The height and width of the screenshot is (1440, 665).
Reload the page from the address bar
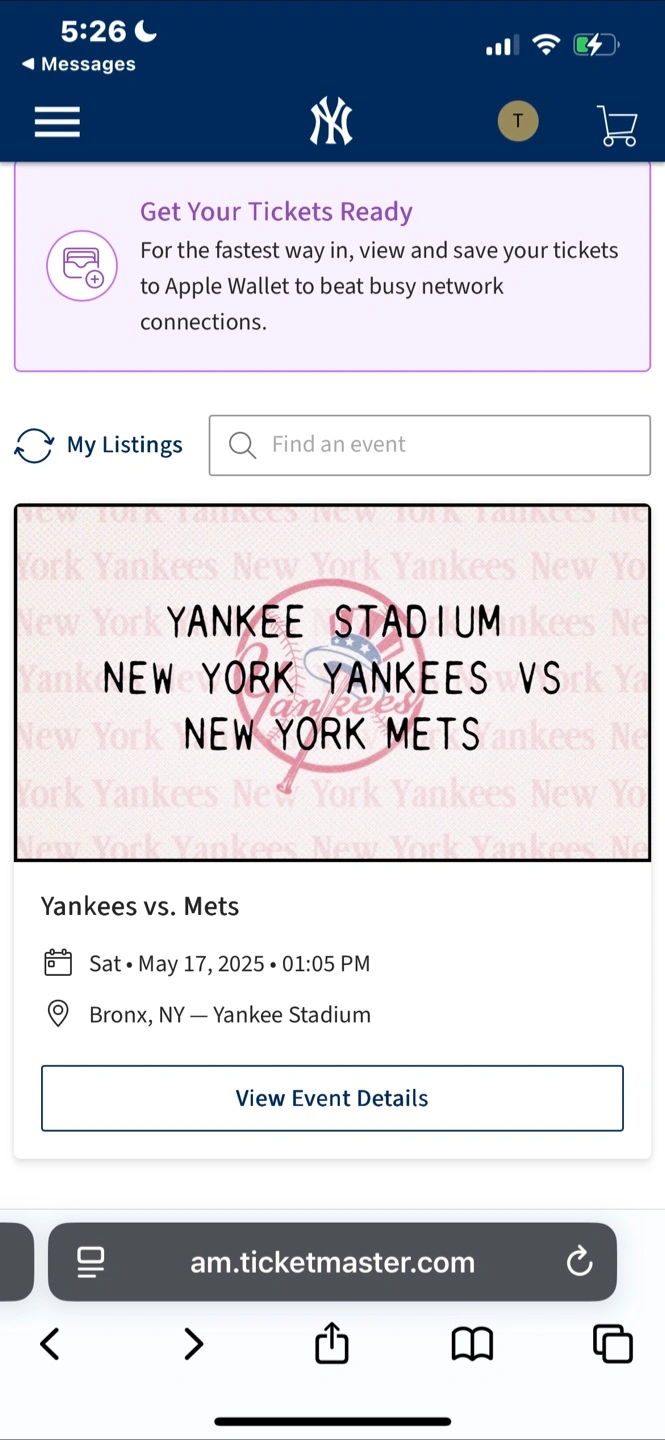pyautogui.click(x=579, y=1262)
